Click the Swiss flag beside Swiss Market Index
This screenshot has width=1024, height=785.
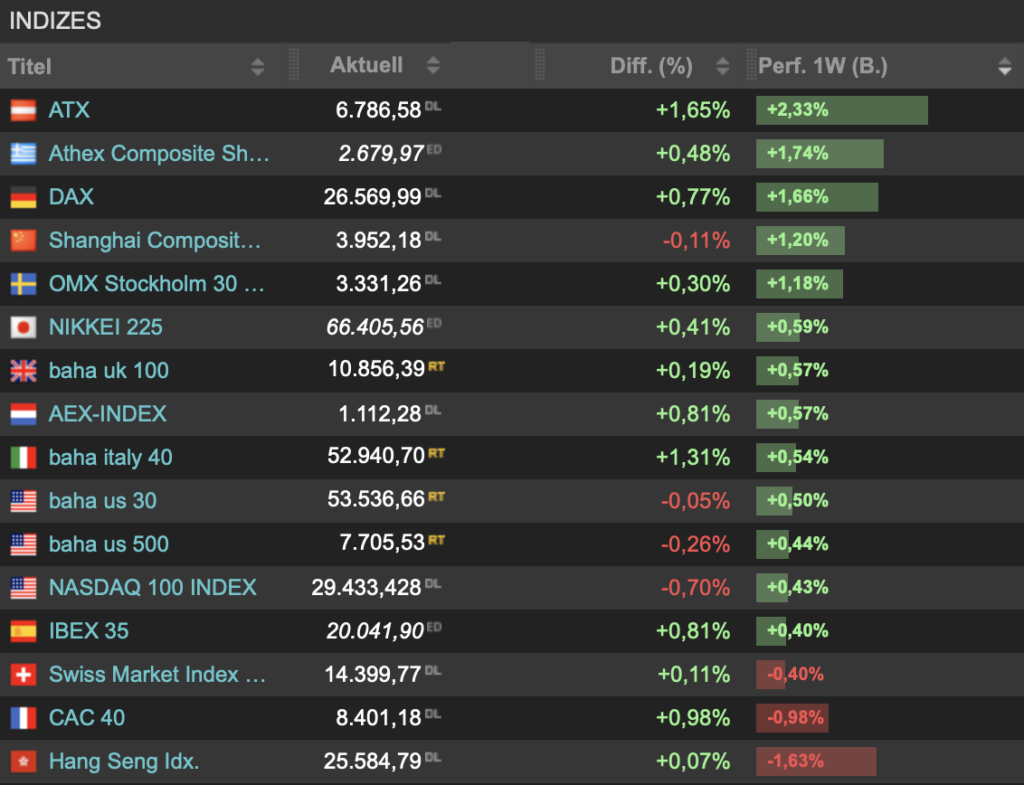click(x=24, y=675)
